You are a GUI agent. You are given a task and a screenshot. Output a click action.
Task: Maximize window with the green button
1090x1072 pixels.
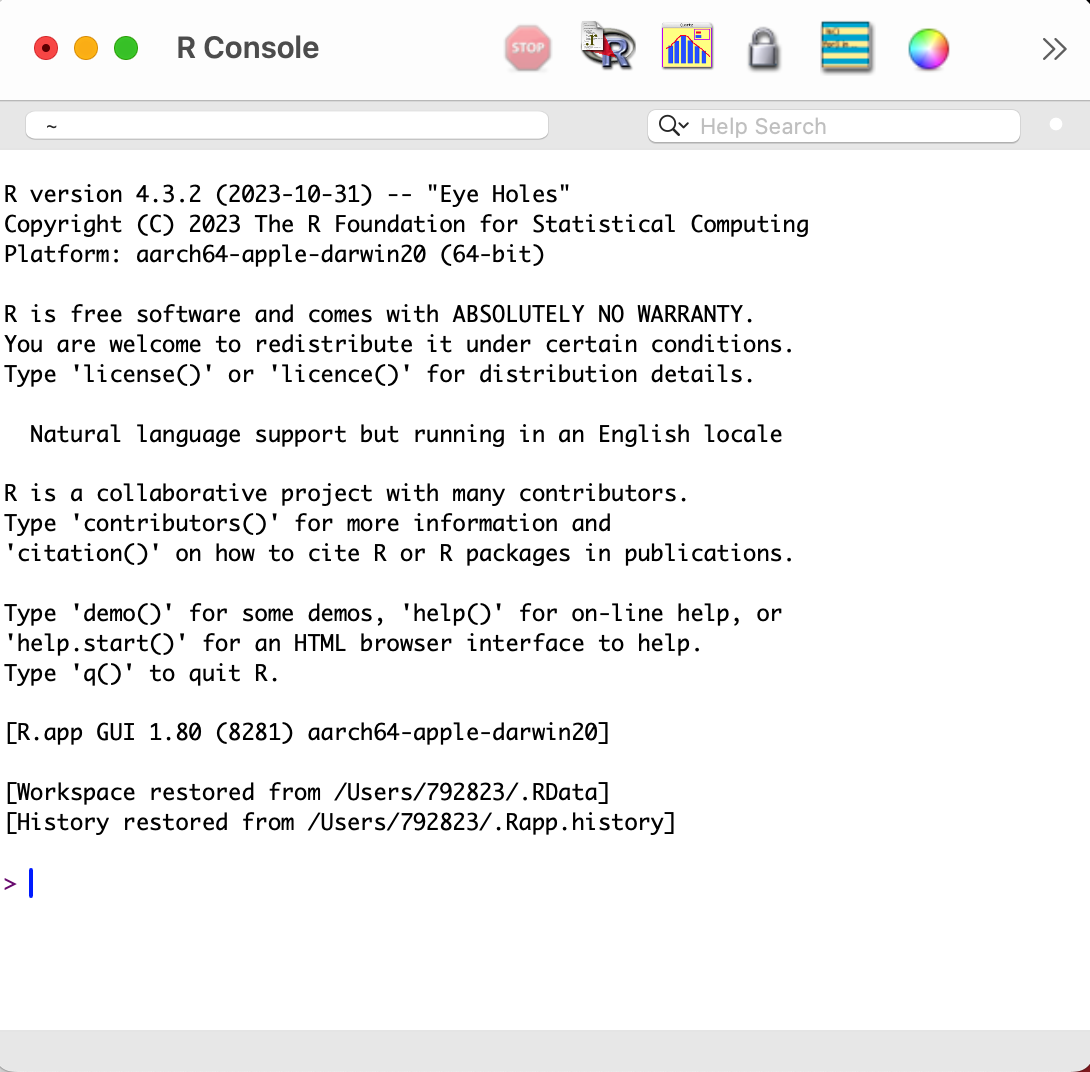(x=126, y=48)
